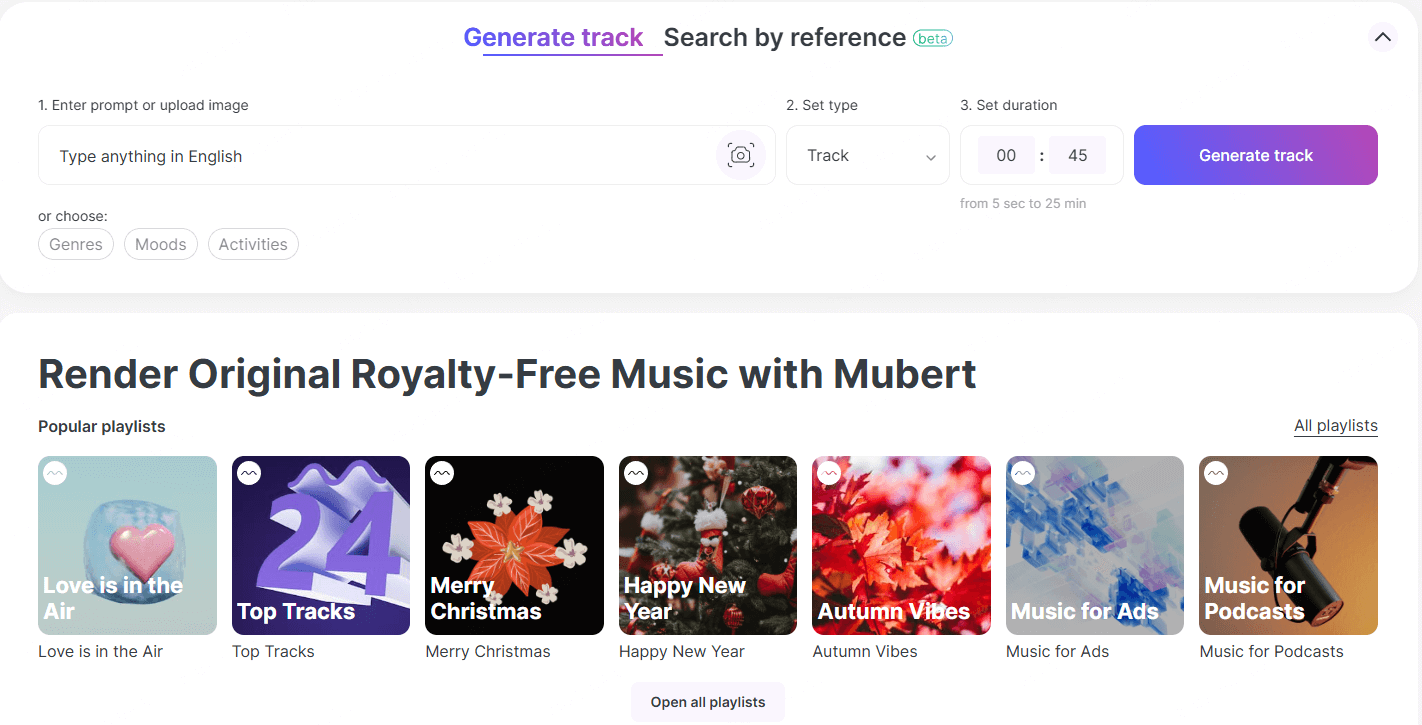Click wave icon on Happy New Year cover
Screen dimensions: 1422x725
[636, 474]
